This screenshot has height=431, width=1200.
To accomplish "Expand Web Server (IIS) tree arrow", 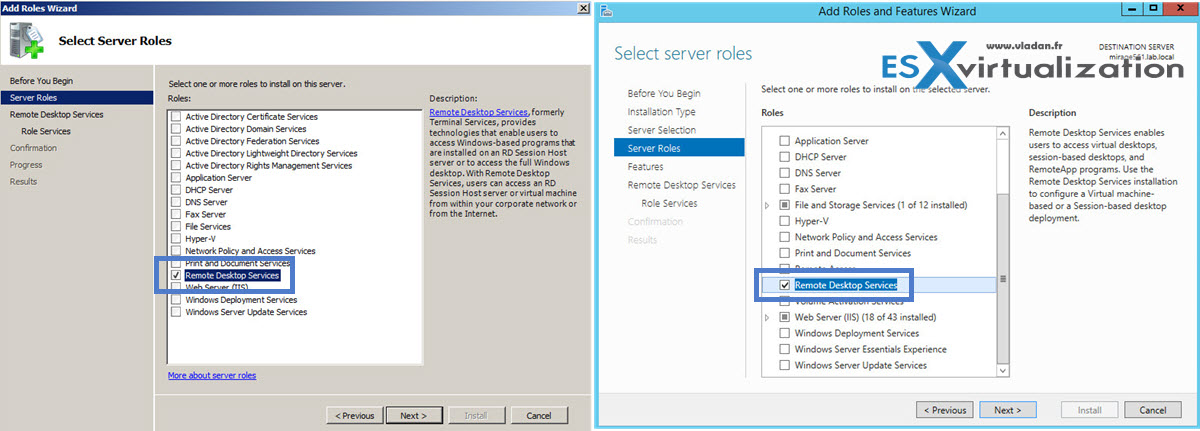I will 768,317.
